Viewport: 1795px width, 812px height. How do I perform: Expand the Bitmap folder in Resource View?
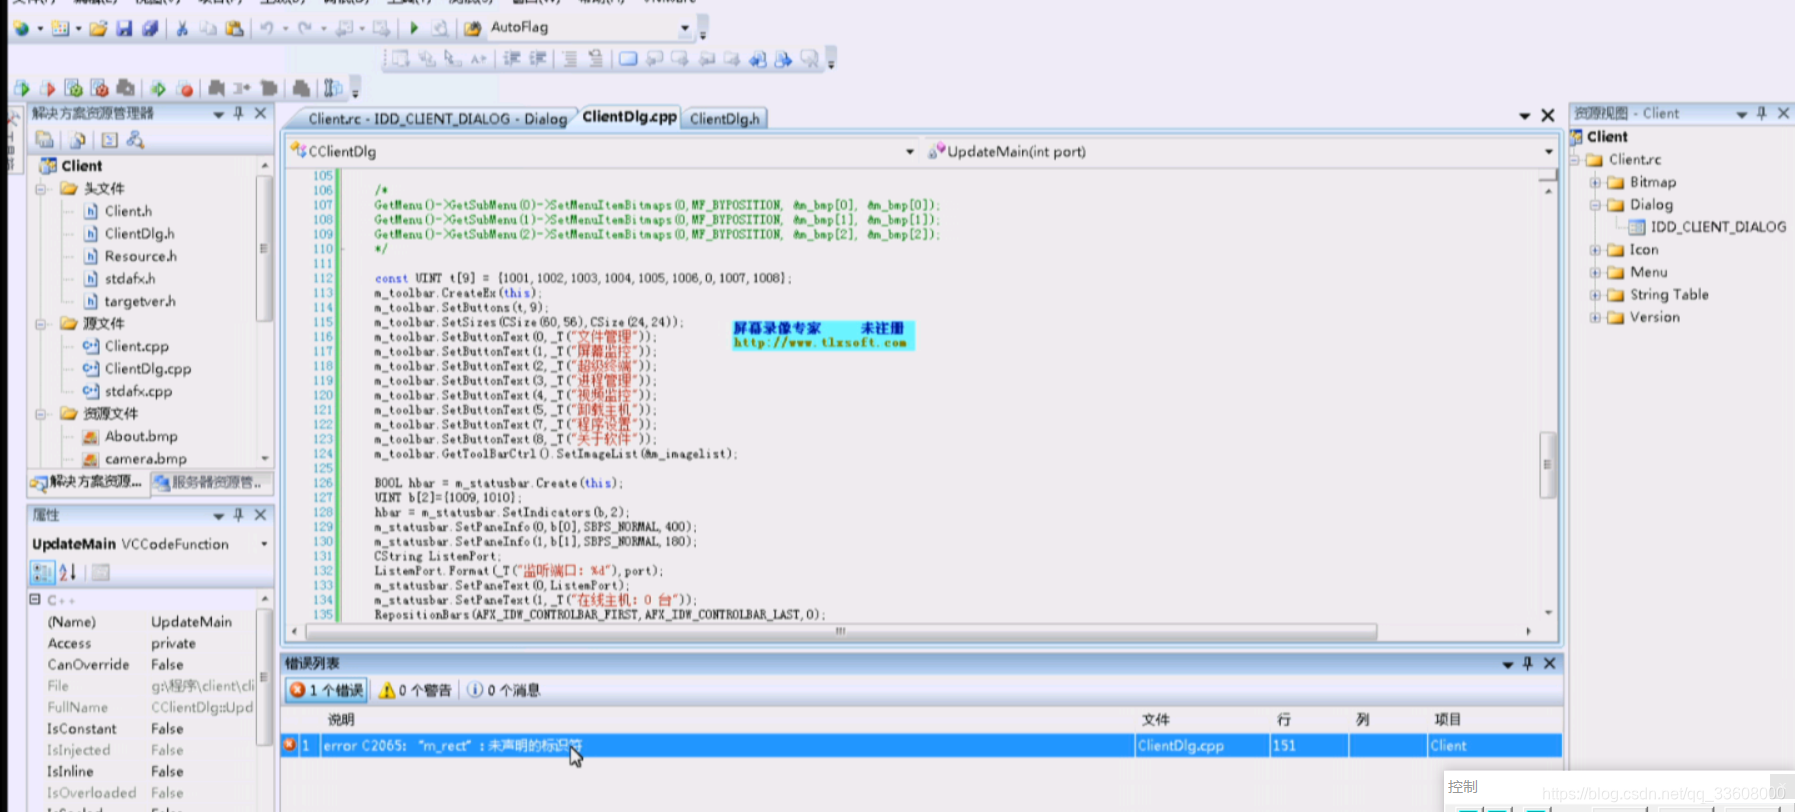pos(1595,182)
